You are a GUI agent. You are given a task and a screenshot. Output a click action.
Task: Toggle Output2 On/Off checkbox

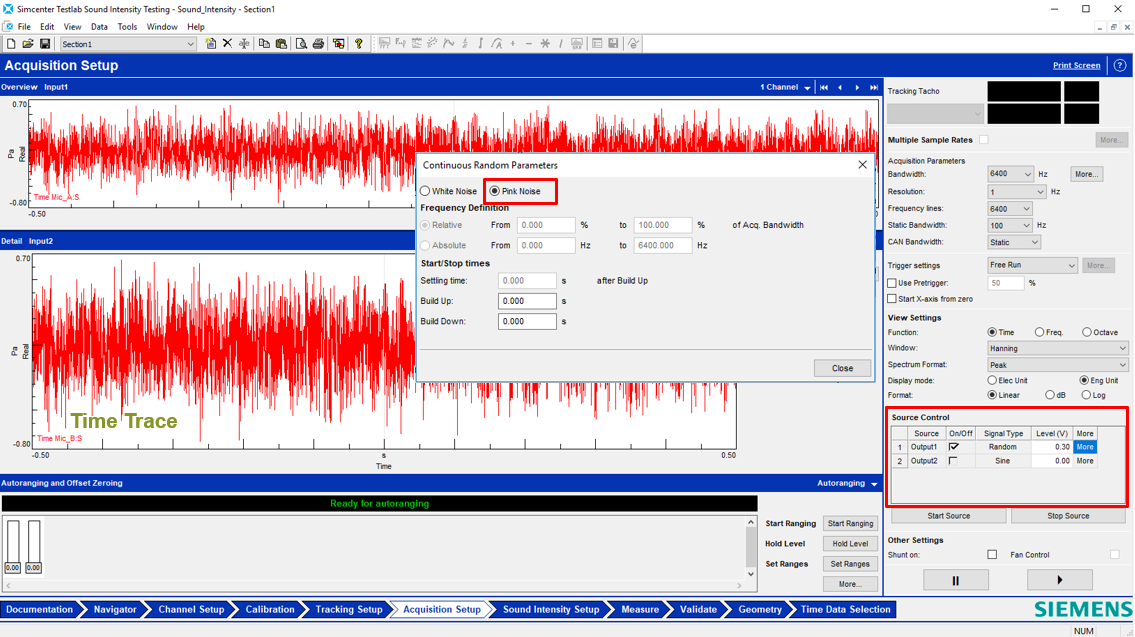pos(953,460)
